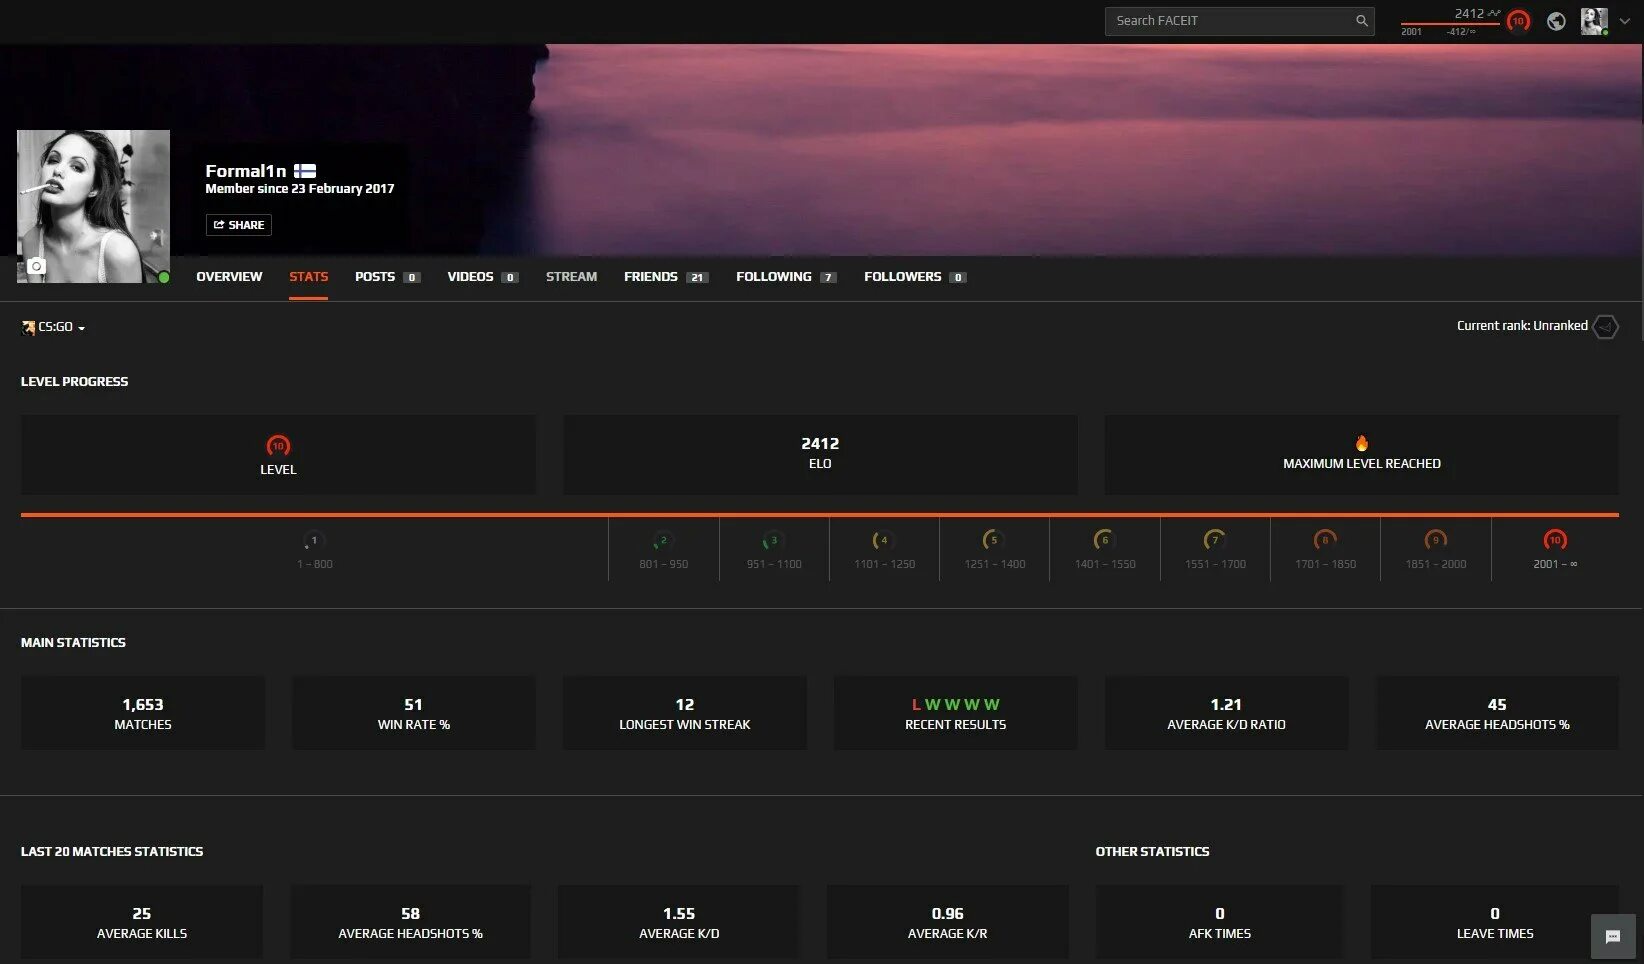Viewport: 1644px width, 964px height.
Task: Click the level 6 icon (1401 – 1550)
Action: (x=1104, y=541)
